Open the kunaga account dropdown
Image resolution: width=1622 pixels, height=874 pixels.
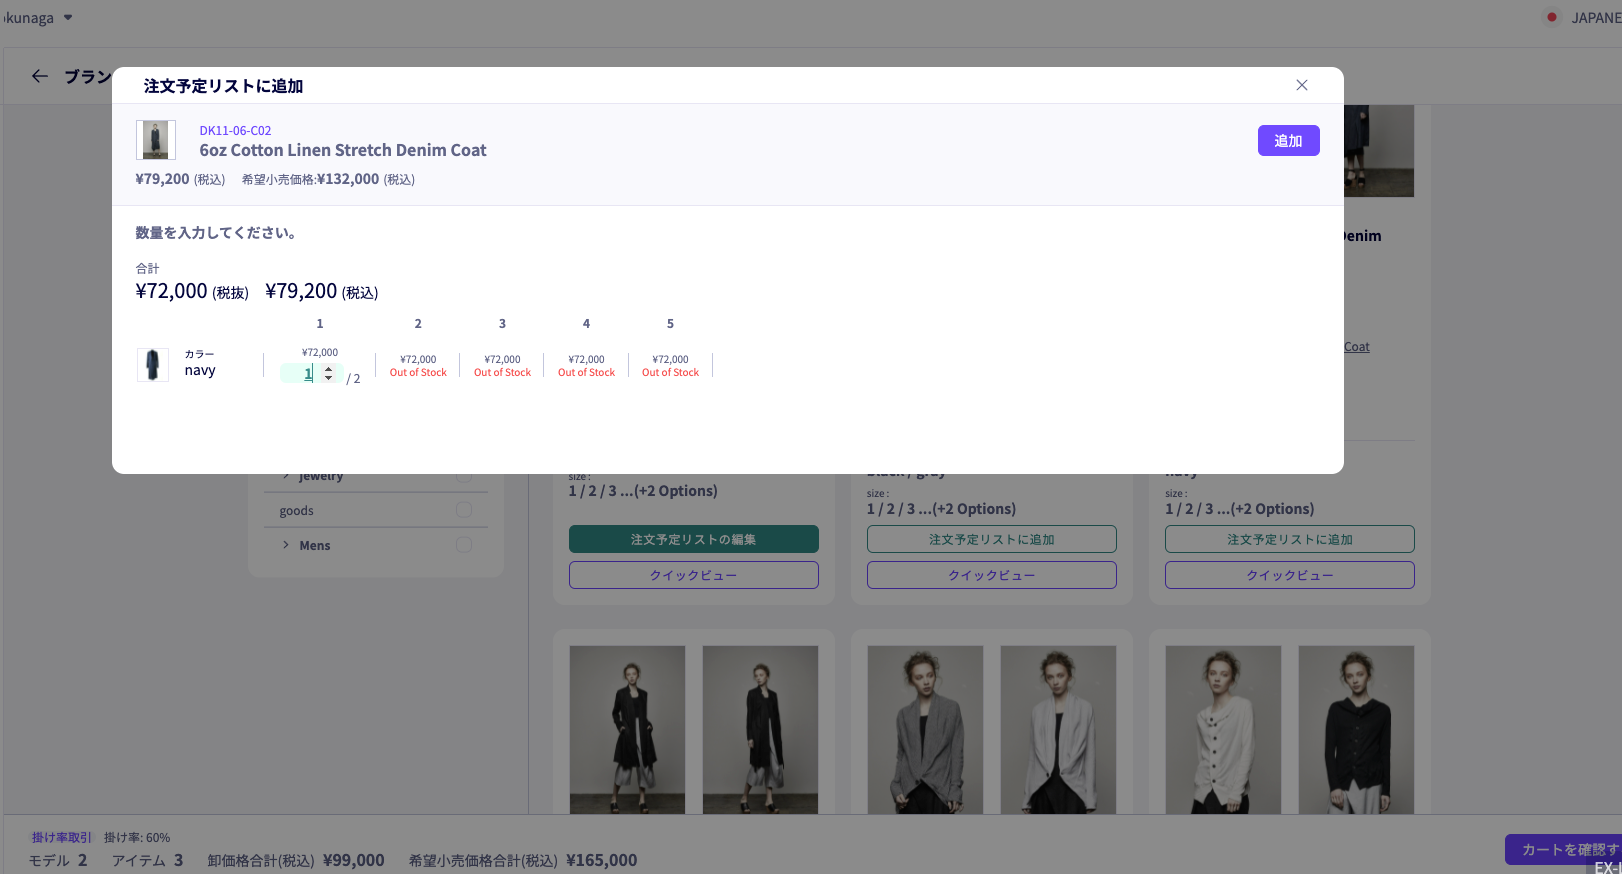37,18
